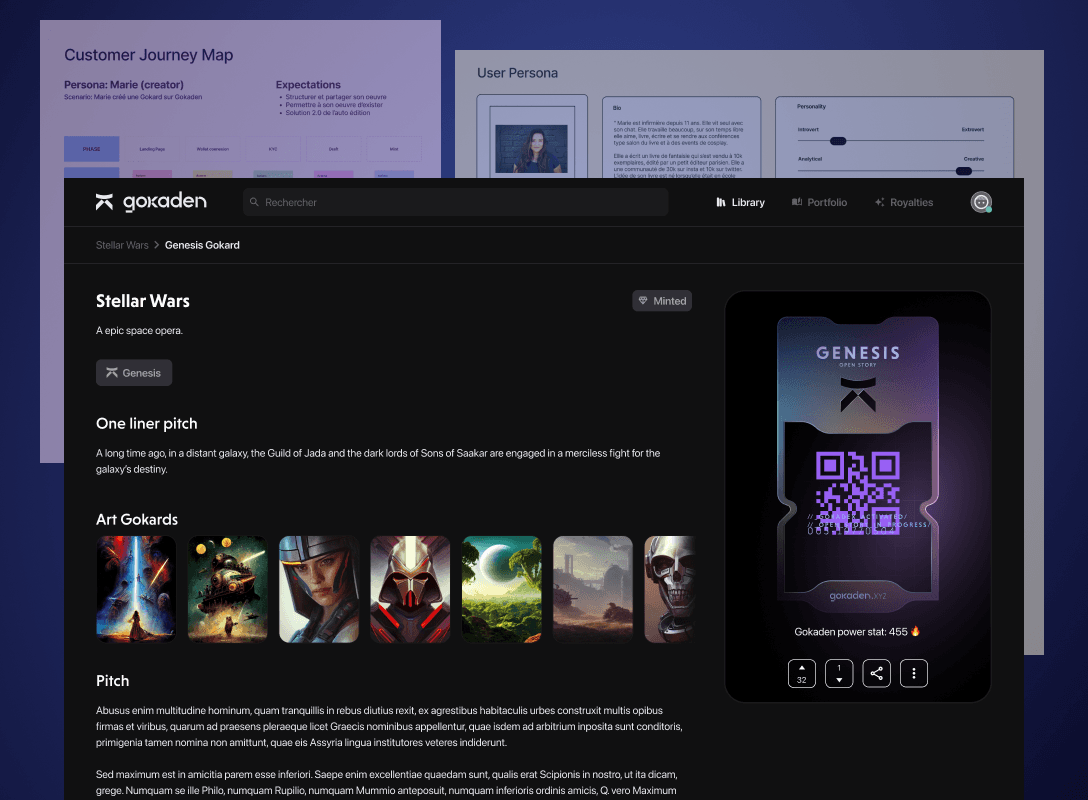
Task: Click the search magnifier icon
Action: [254, 202]
